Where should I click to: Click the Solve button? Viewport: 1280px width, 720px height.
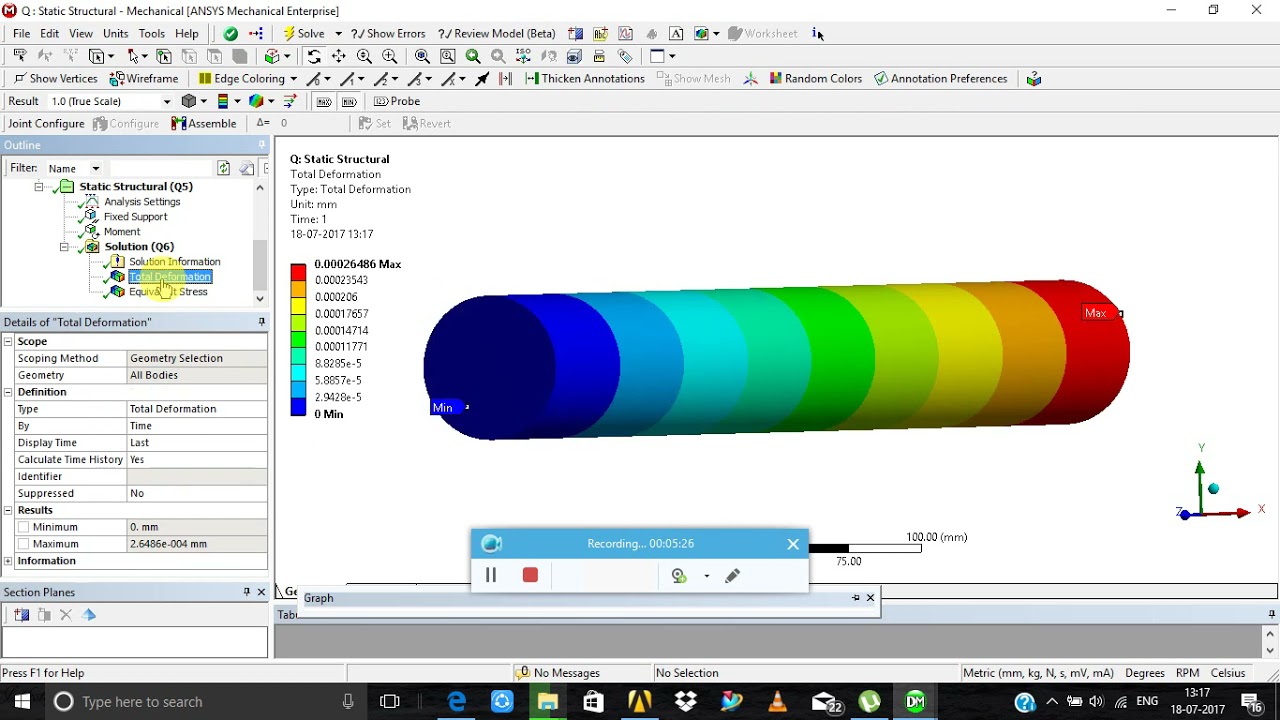click(304, 33)
